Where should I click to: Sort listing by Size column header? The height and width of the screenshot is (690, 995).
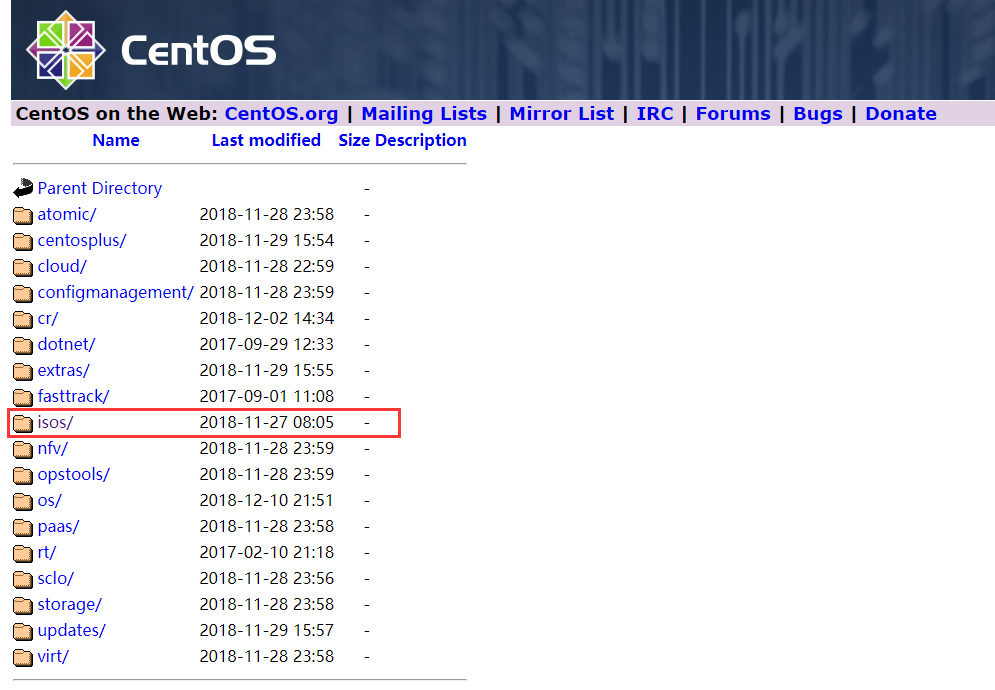coord(354,140)
